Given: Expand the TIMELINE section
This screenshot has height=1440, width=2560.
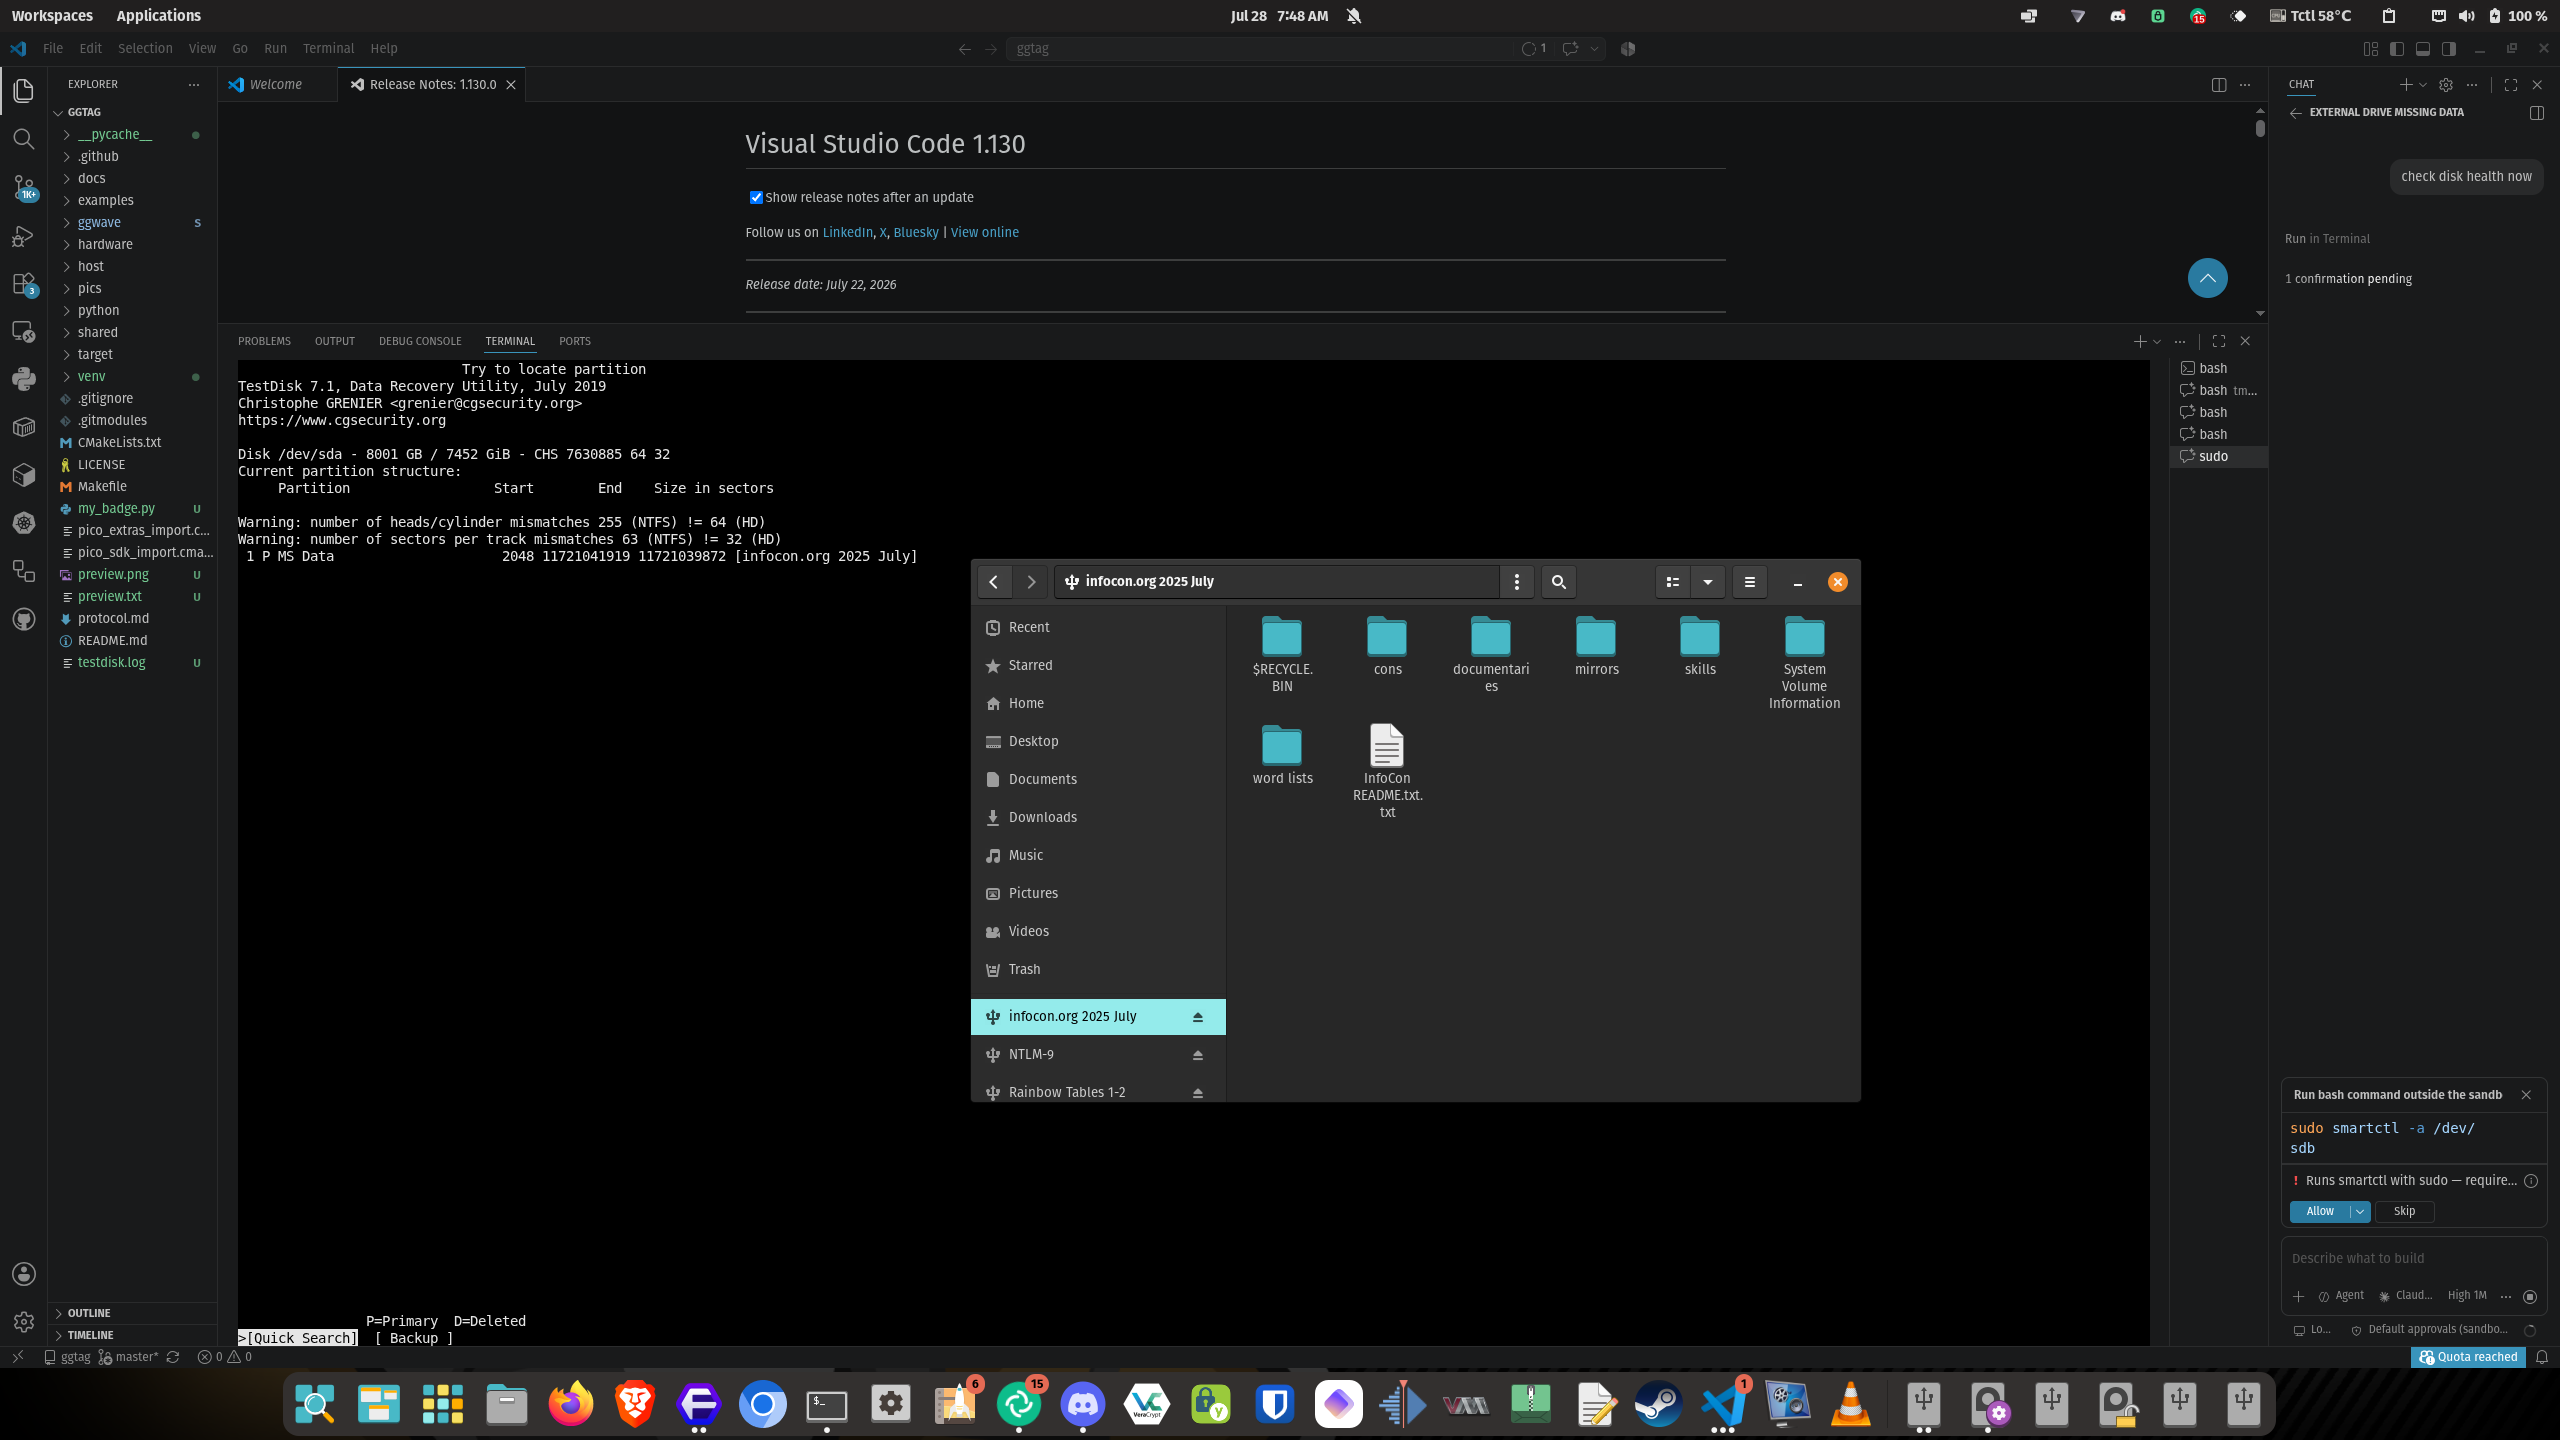Looking at the screenshot, I should 90,1335.
